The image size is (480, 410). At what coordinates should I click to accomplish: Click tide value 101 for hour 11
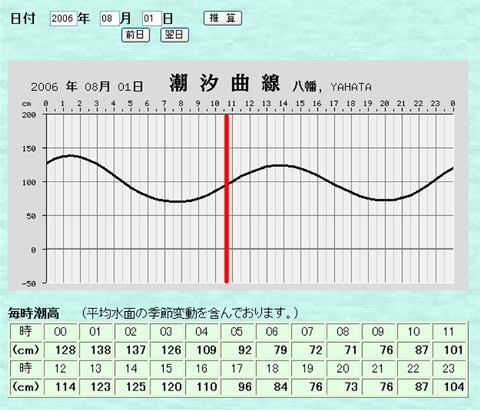click(449, 350)
